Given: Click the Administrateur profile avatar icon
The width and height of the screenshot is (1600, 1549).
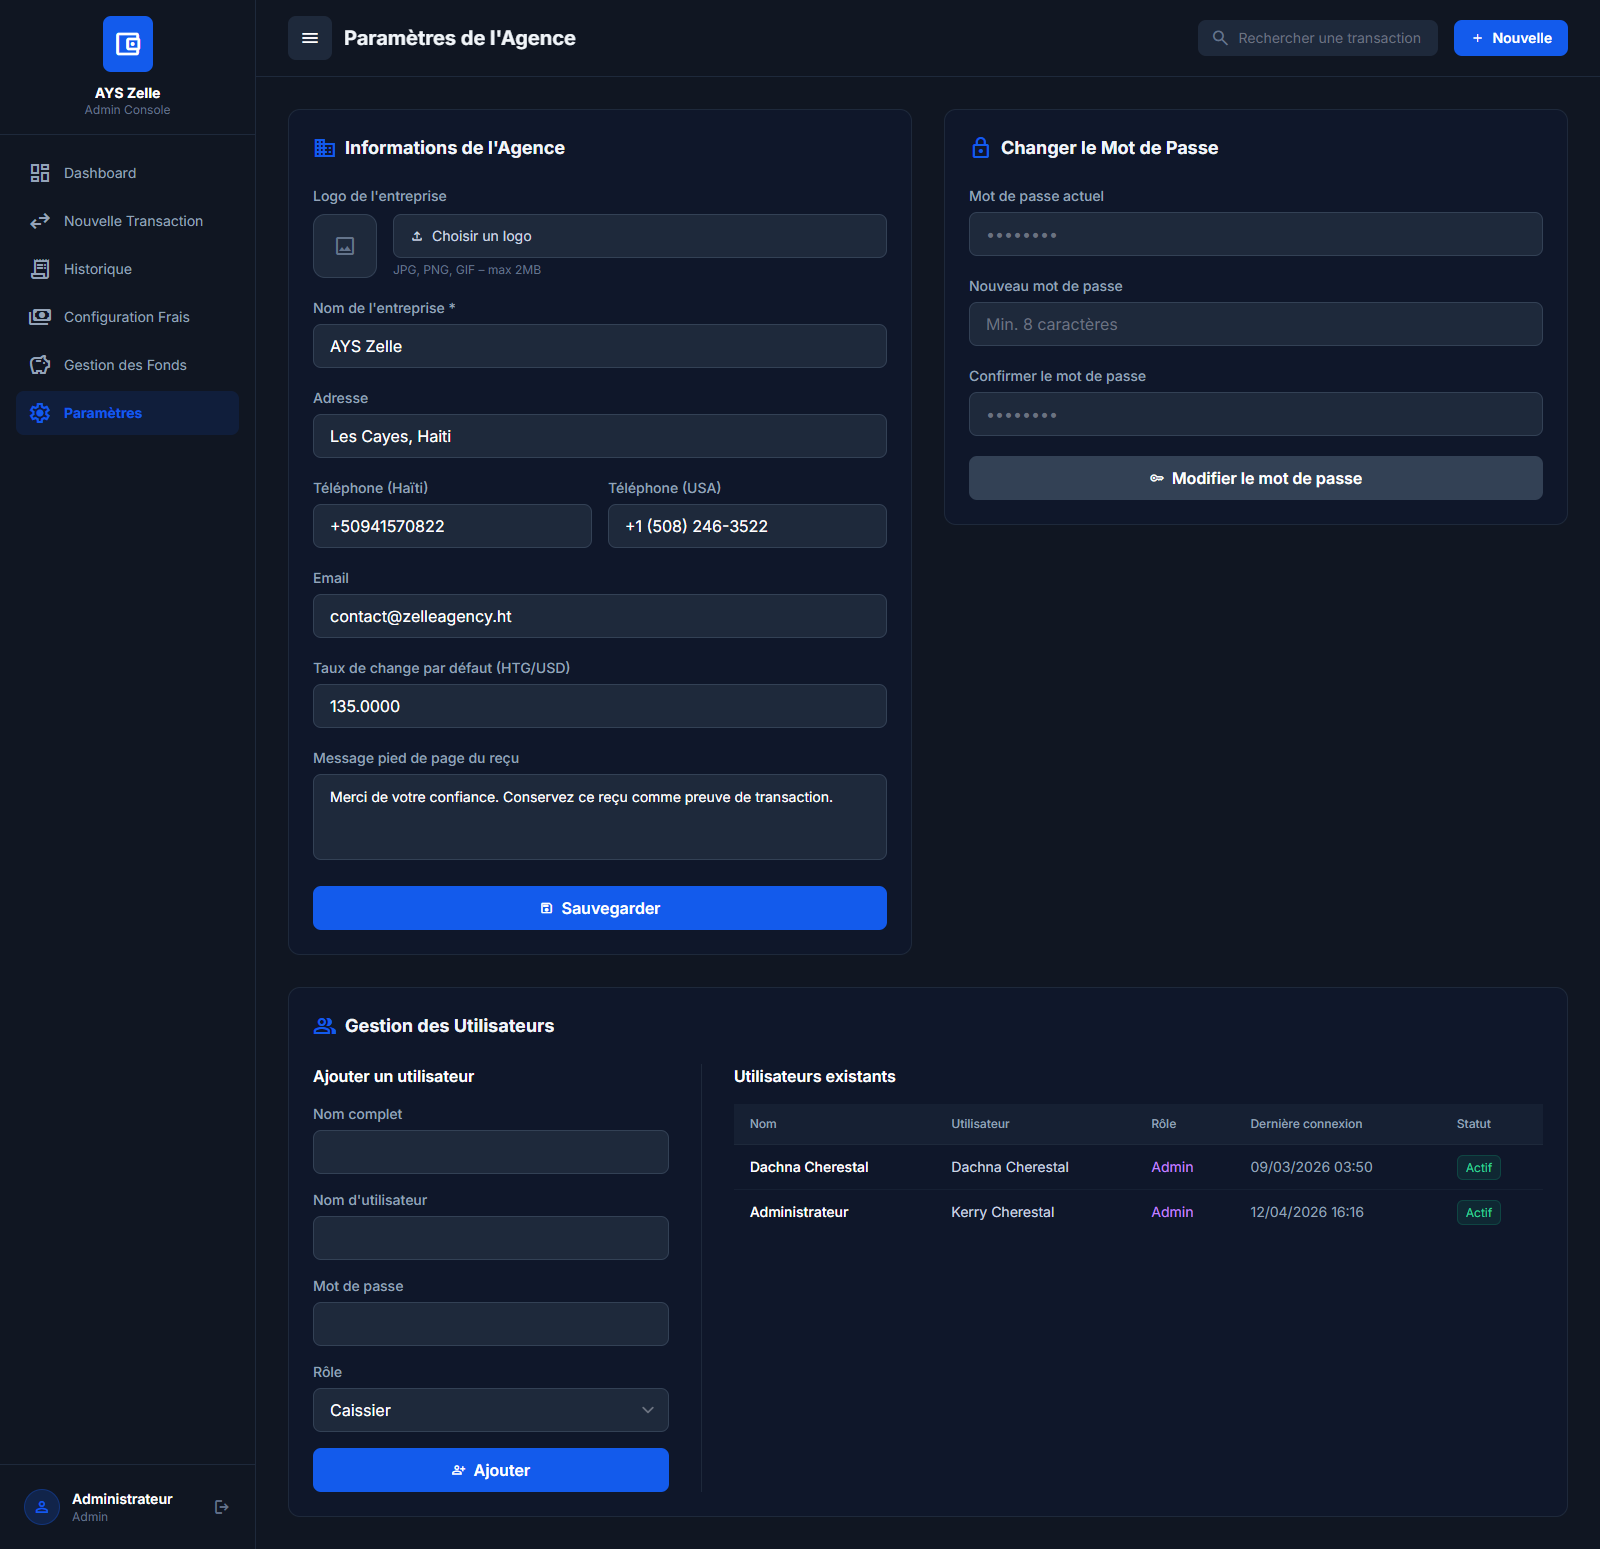Looking at the screenshot, I should click(x=42, y=1507).
